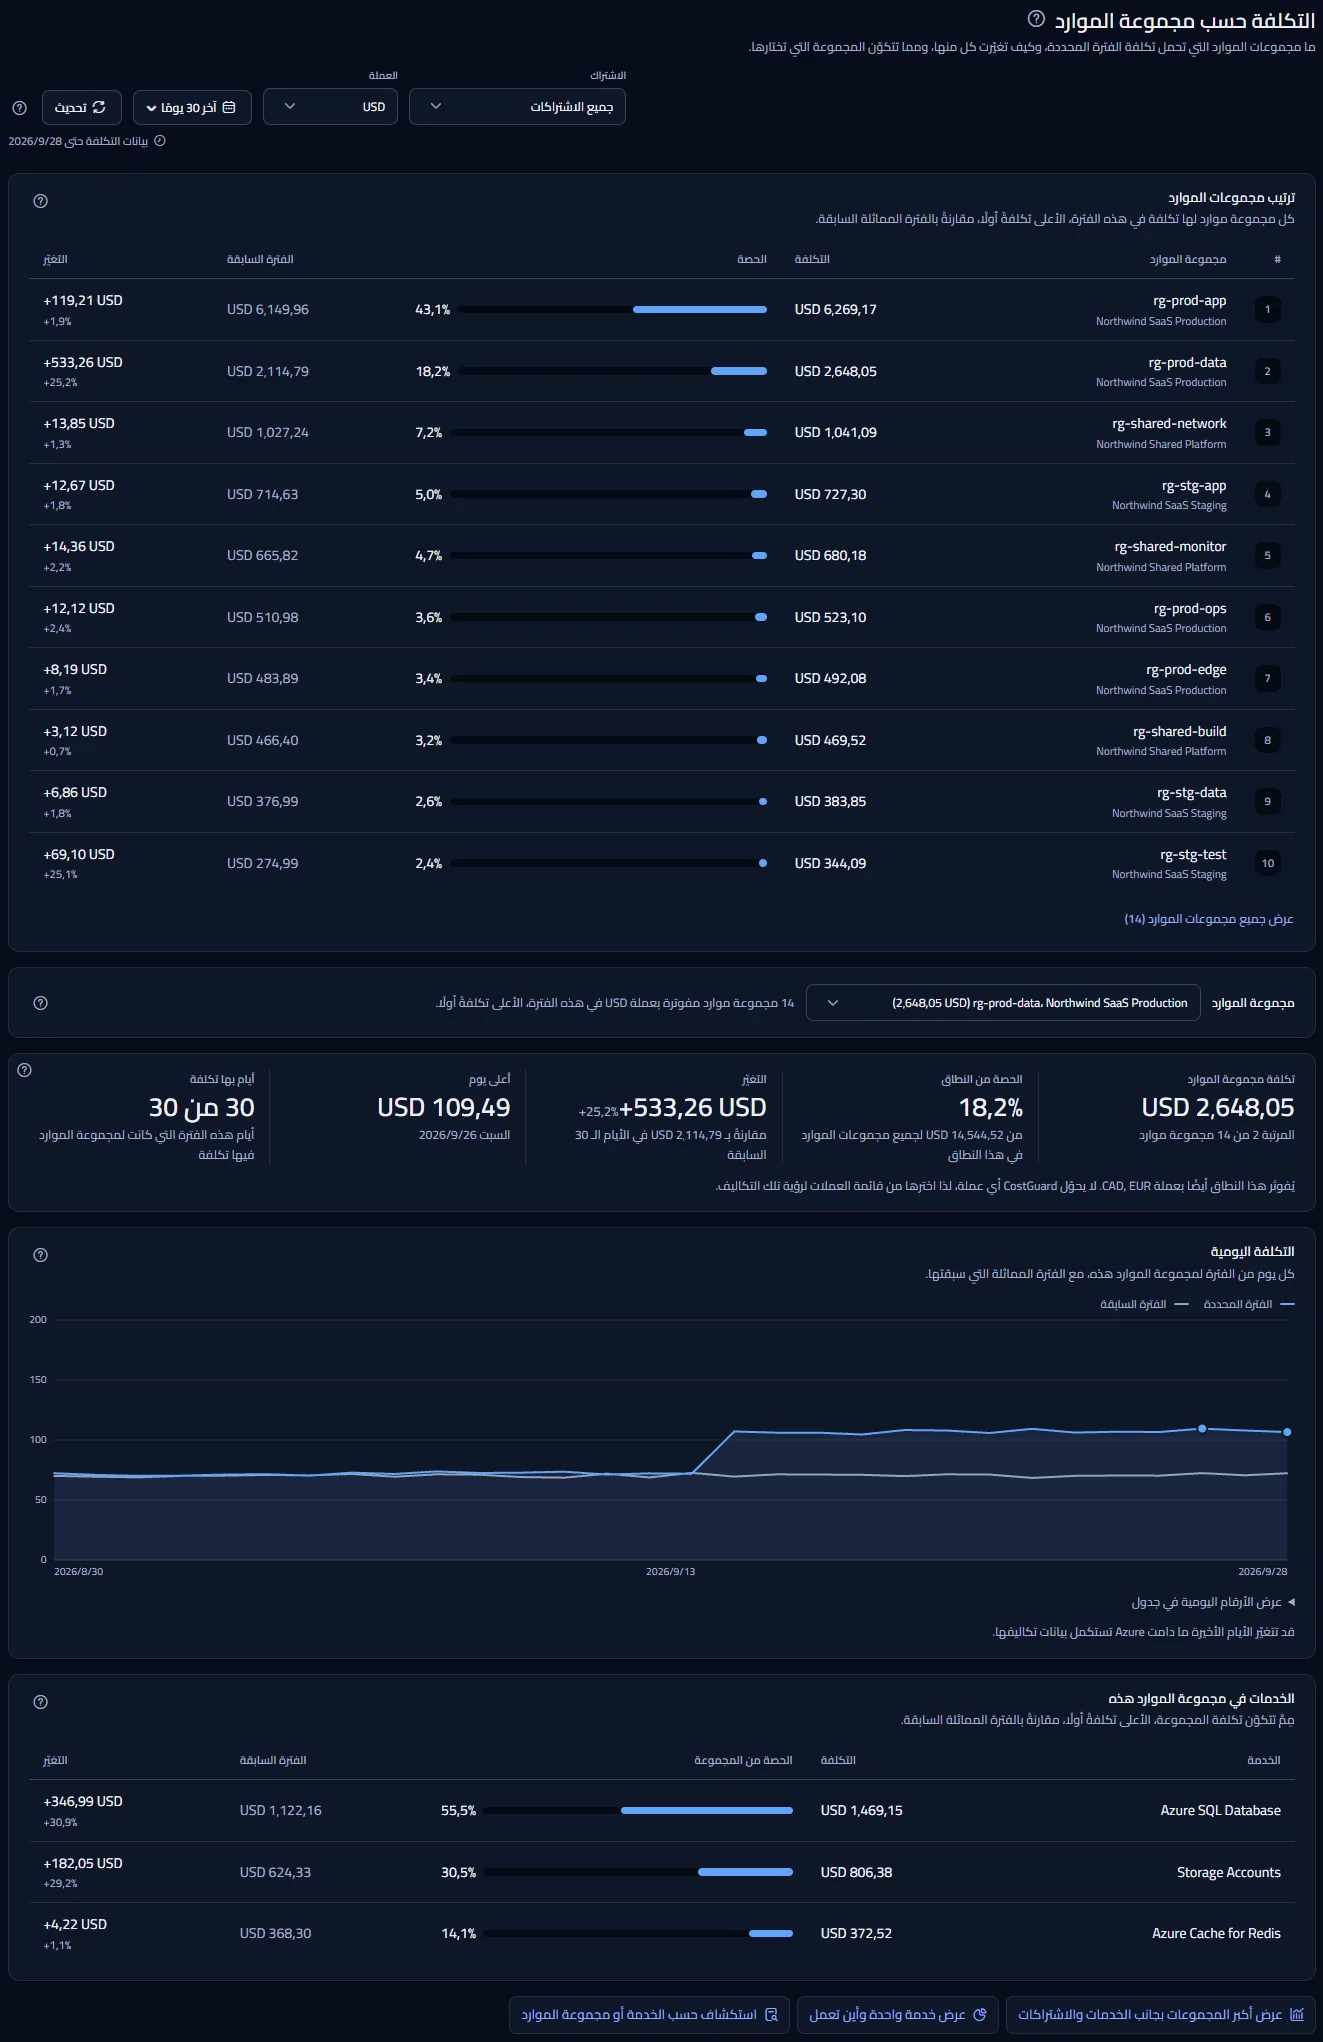1323x2042 pixels.
Task: Click the refresh تحديث button
Action: coord(81,107)
